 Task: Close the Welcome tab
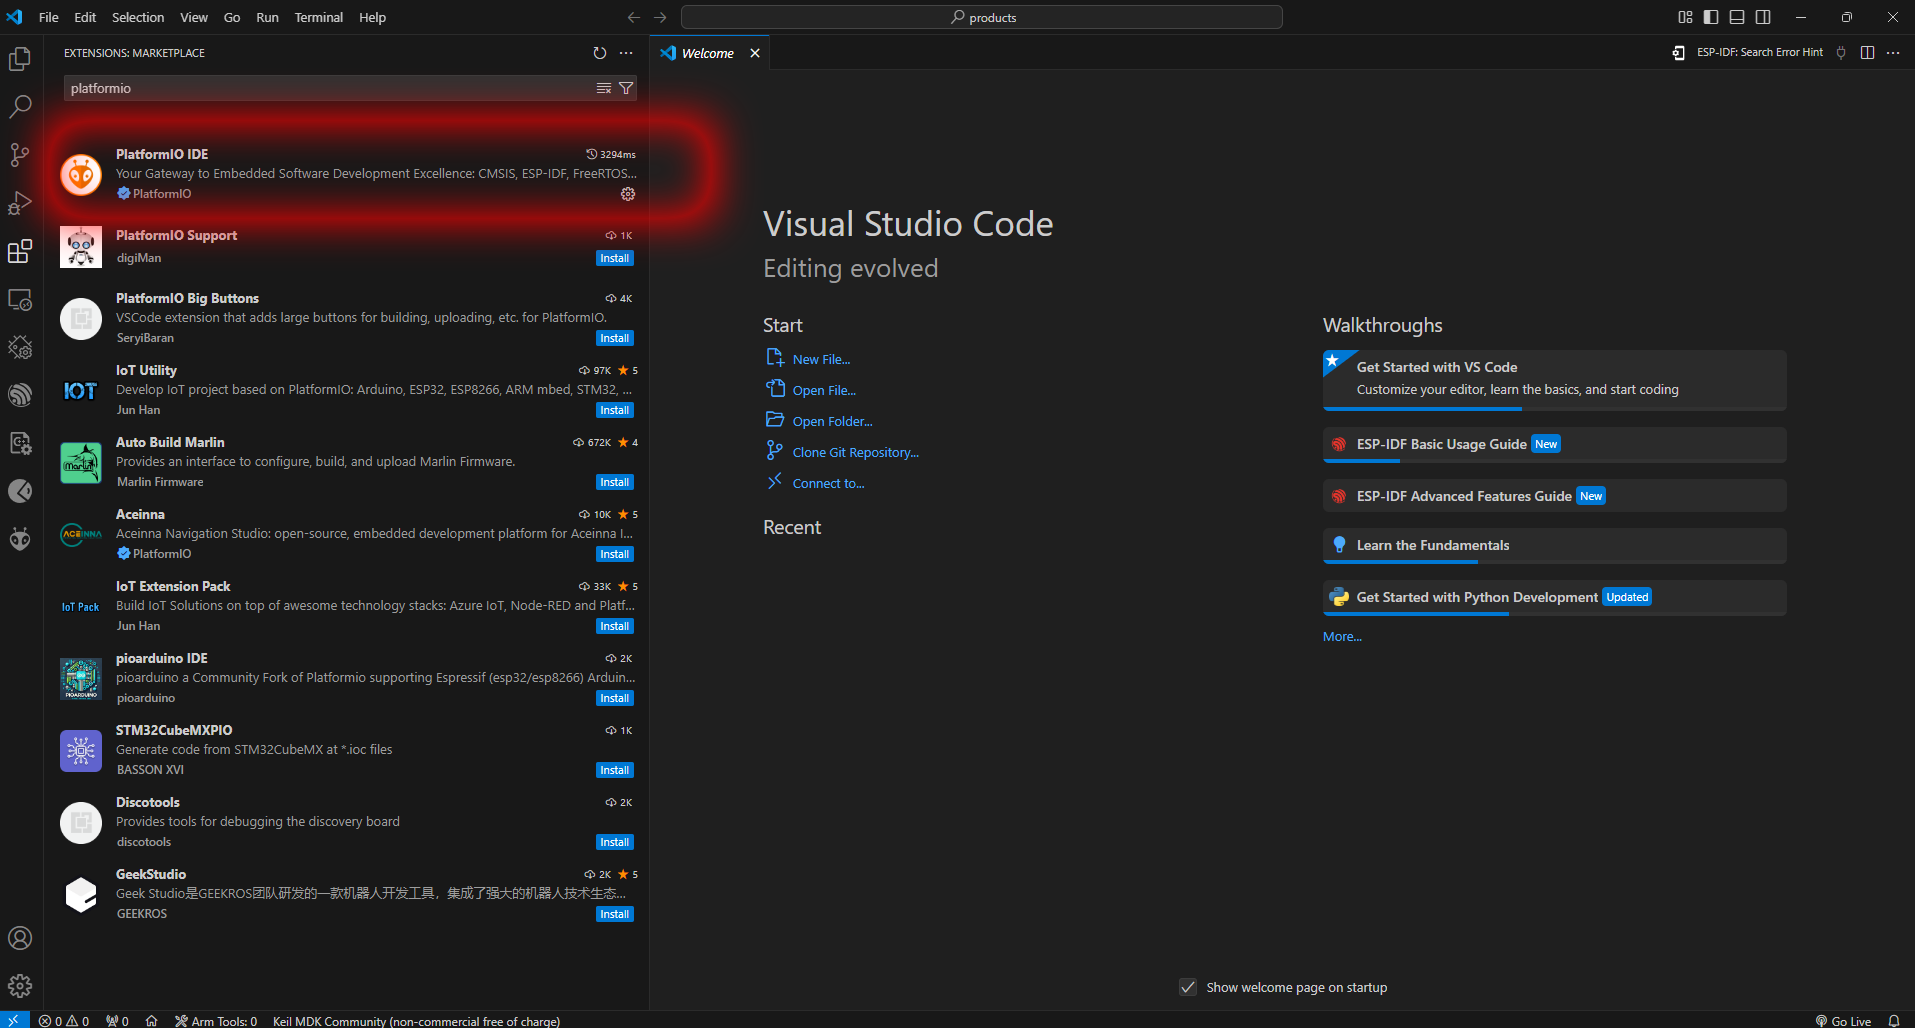coord(755,53)
